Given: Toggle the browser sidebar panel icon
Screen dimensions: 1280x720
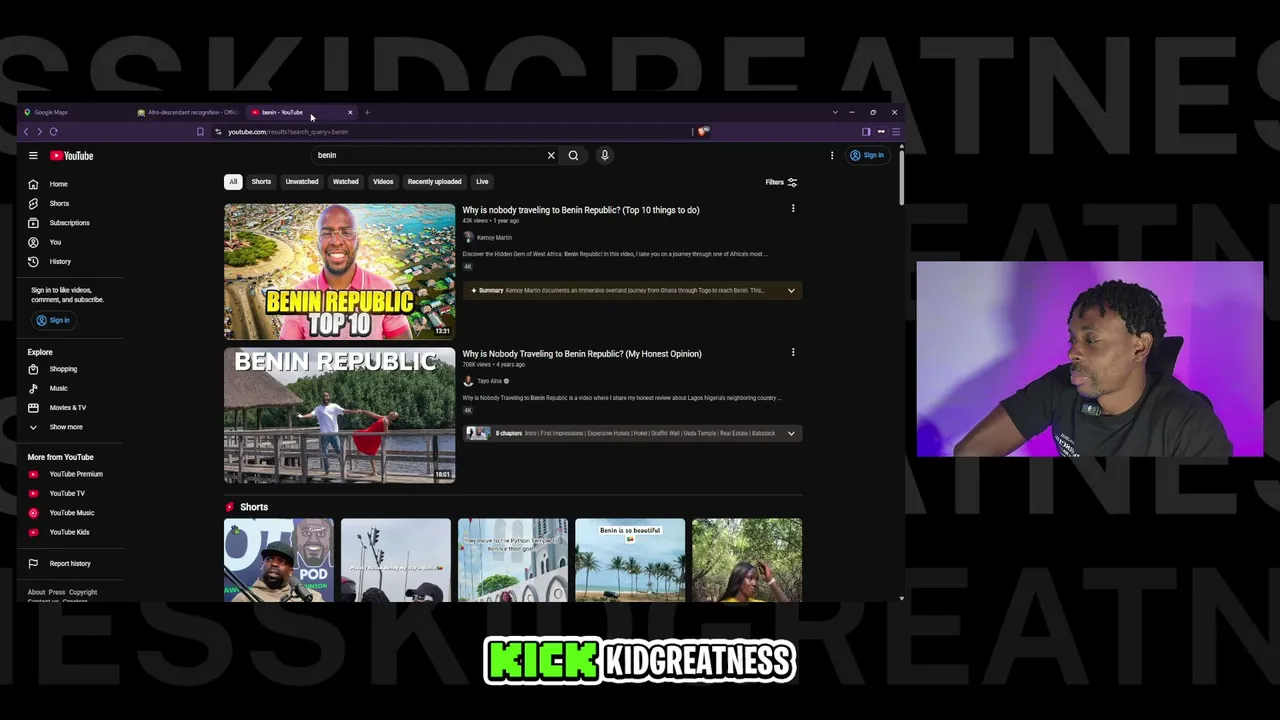Looking at the screenshot, I should [x=866, y=132].
